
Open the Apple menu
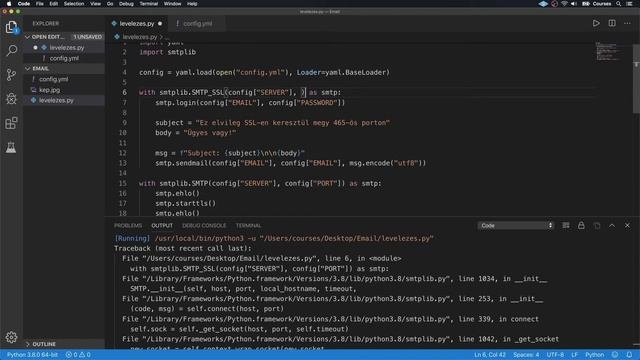click(x=9, y=4)
